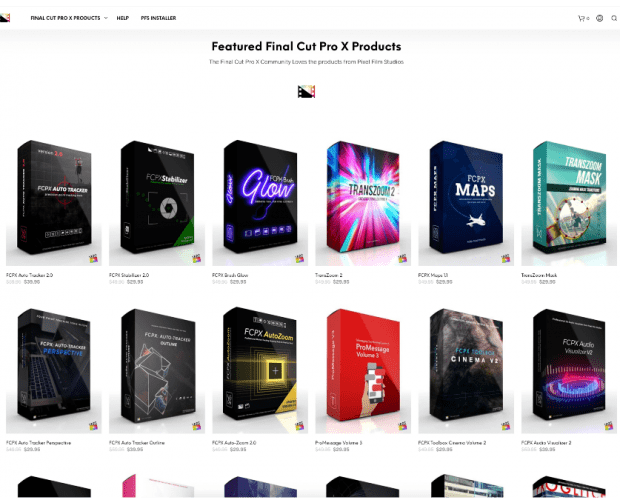This screenshot has width=620, height=500.
Task: Select the FCPX AutoZoom box thumbnail
Action: [260, 369]
